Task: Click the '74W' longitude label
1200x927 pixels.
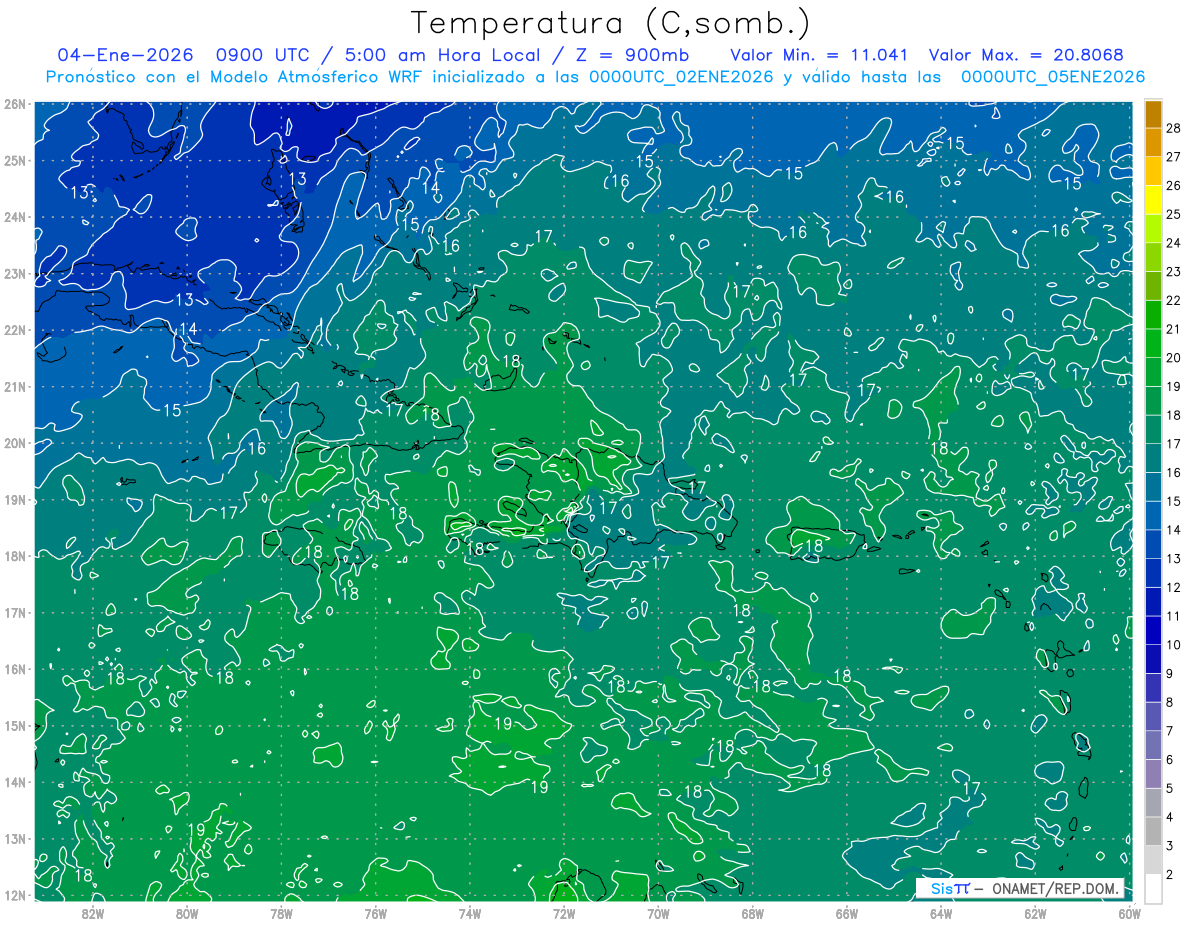Action: click(470, 913)
